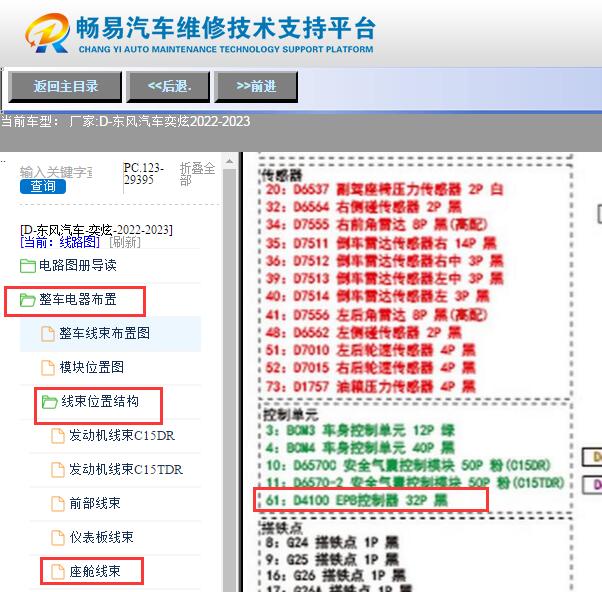This screenshot has width=602, height=592.
Task: Click 39: D7513 倒车雷达传感器左中 entry
Action: click(384, 279)
